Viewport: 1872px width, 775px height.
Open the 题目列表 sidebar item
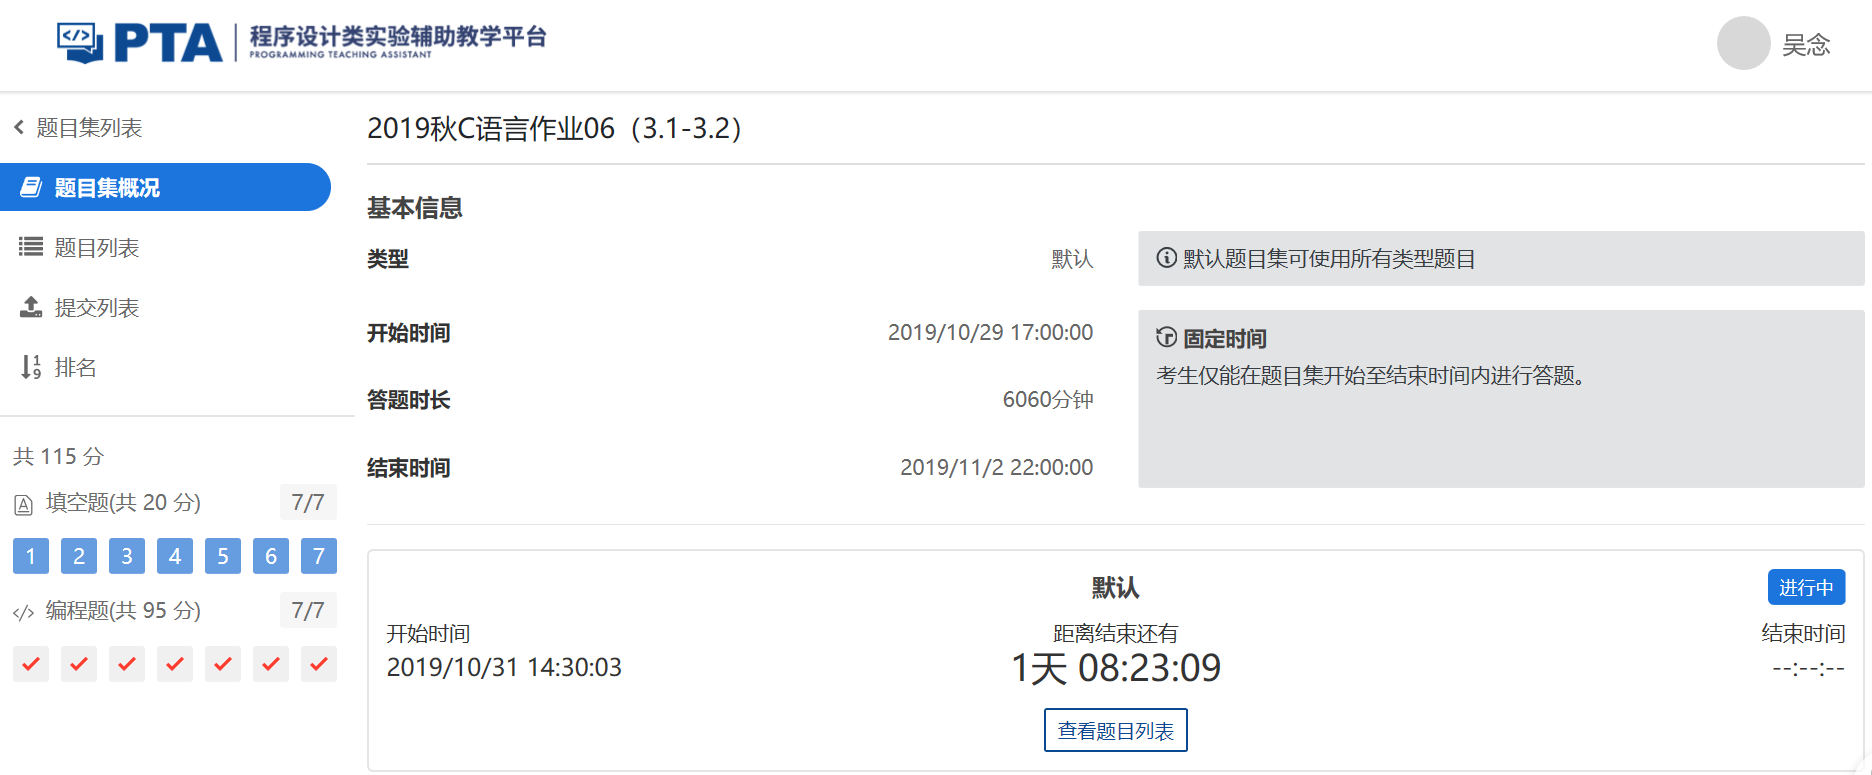(96, 247)
